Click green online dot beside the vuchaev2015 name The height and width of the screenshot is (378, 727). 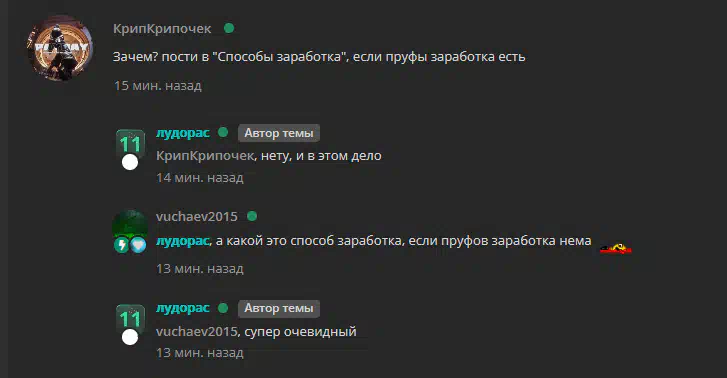coord(252,216)
